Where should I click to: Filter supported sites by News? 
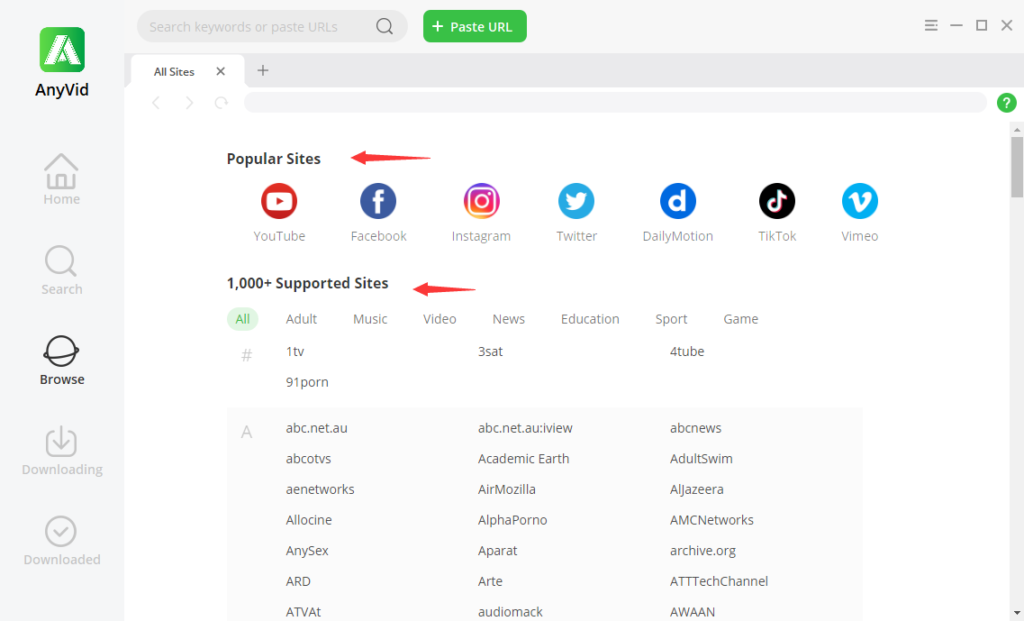[509, 319]
